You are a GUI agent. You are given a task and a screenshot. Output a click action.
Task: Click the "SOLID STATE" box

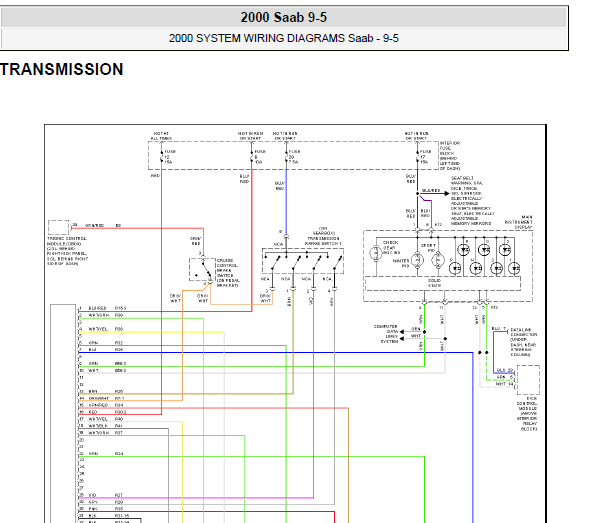pos(443,283)
